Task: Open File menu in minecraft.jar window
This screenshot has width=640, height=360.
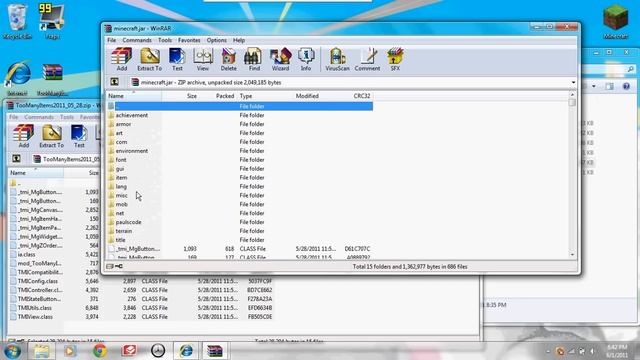Action: click(111, 40)
